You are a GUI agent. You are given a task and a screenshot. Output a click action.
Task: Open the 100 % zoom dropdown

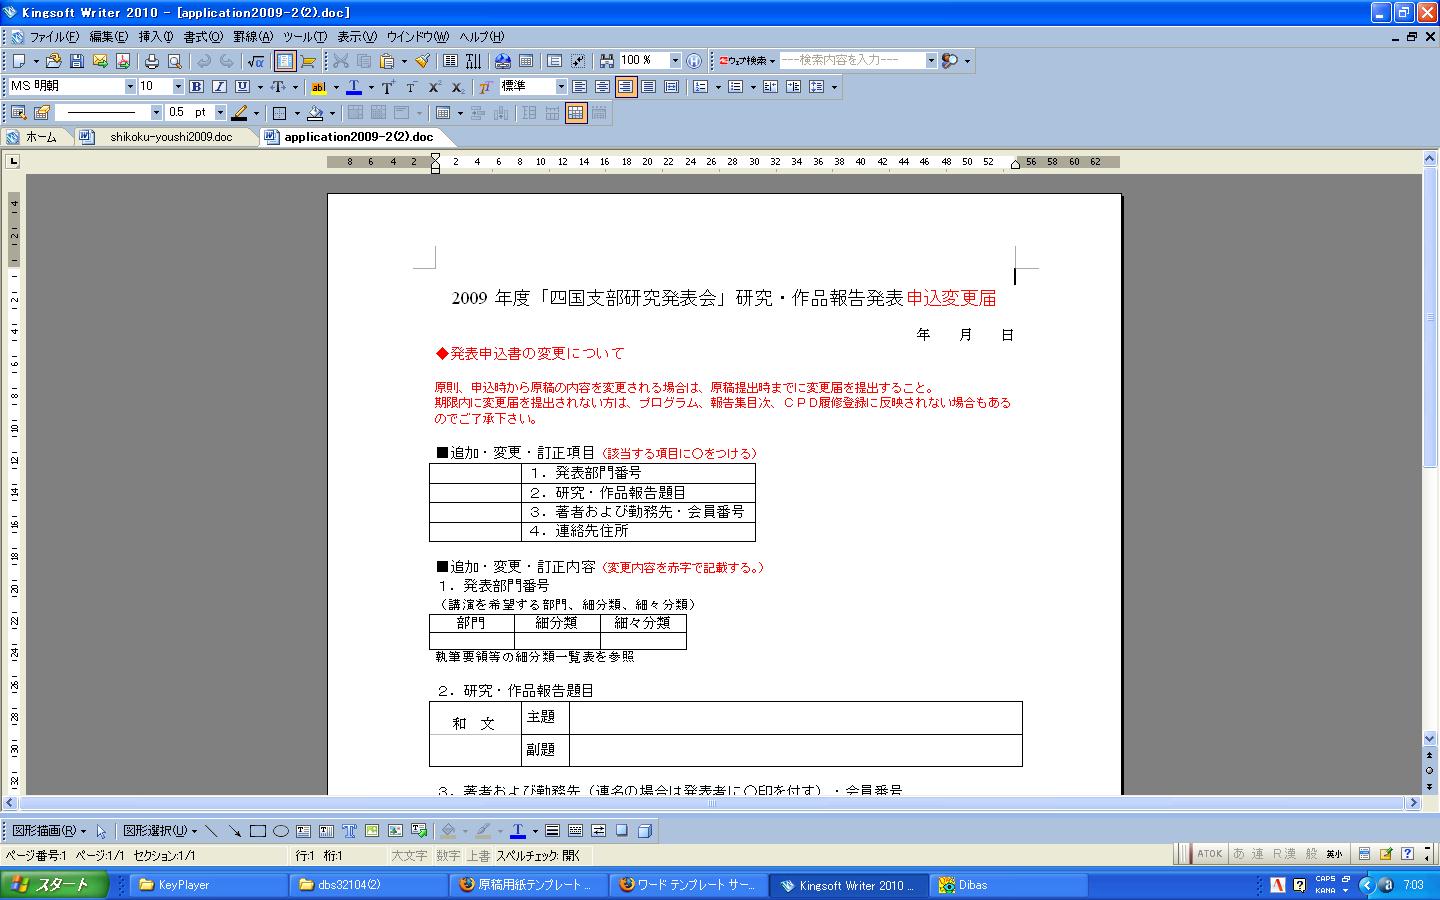click(x=675, y=61)
